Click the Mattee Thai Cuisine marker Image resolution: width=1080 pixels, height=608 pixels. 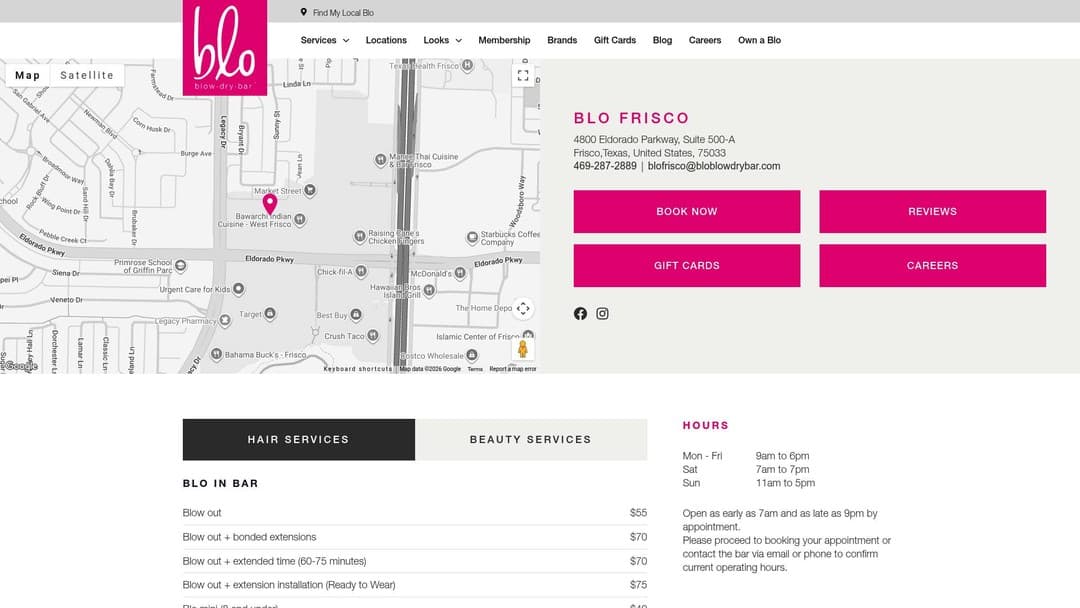(x=380, y=160)
